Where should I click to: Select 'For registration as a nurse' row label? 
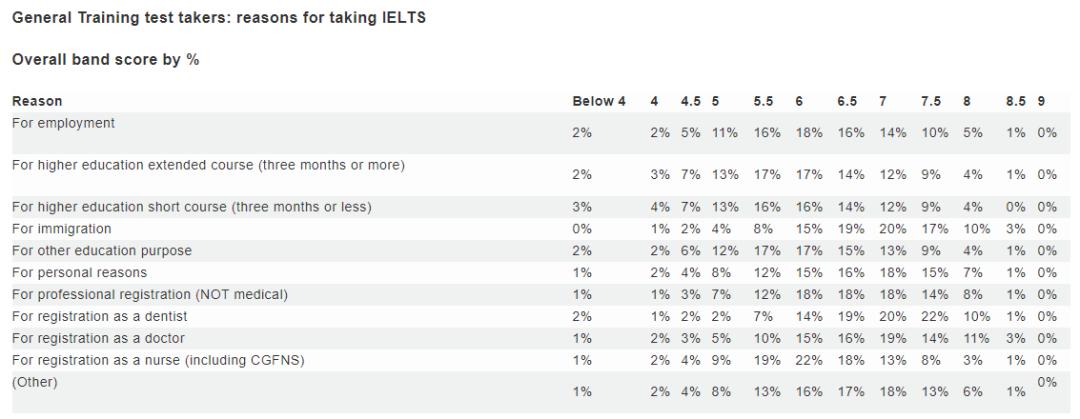click(158, 360)
